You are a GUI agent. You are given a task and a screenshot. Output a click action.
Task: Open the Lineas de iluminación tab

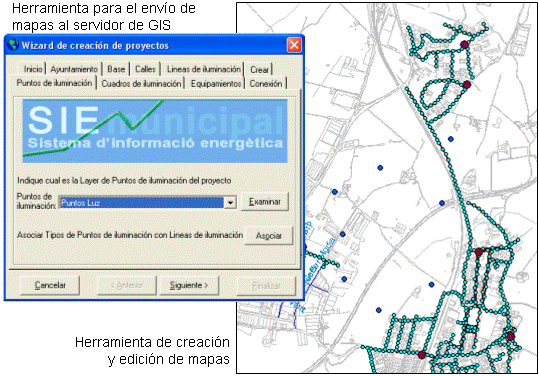pos(204,69)
